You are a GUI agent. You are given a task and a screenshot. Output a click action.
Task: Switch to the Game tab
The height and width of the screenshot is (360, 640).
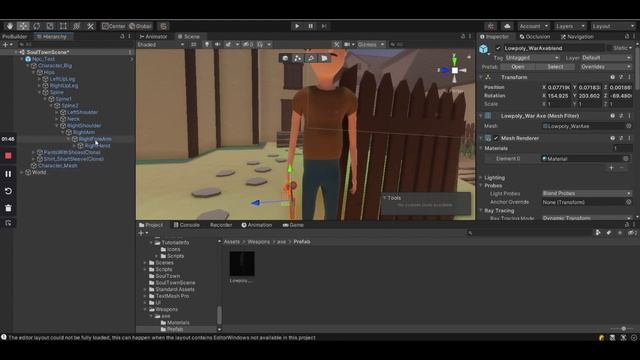point(293,225)
